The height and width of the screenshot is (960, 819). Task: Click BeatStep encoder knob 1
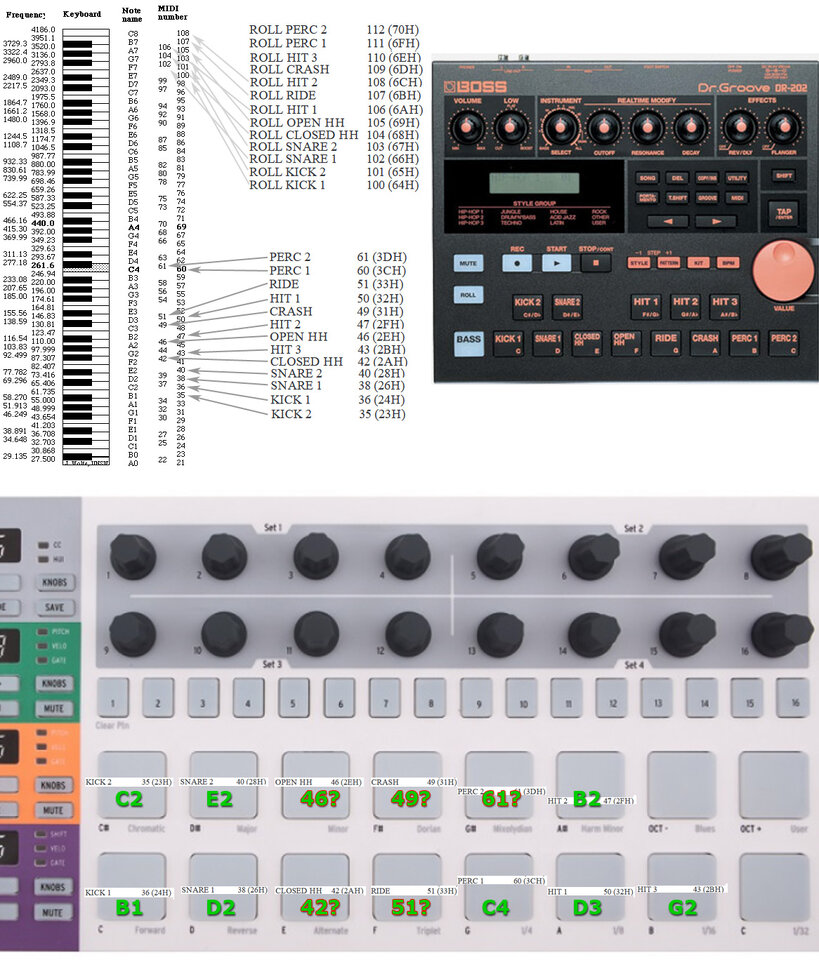(133, 555)
